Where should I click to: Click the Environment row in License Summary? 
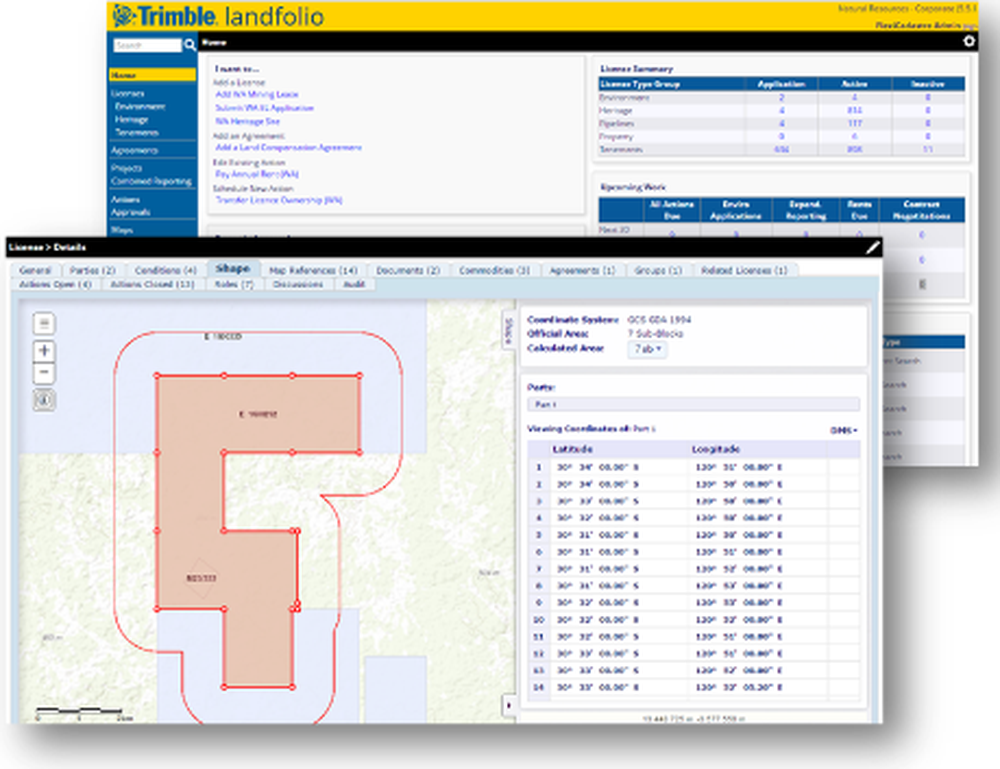click(x=781, y=98)
